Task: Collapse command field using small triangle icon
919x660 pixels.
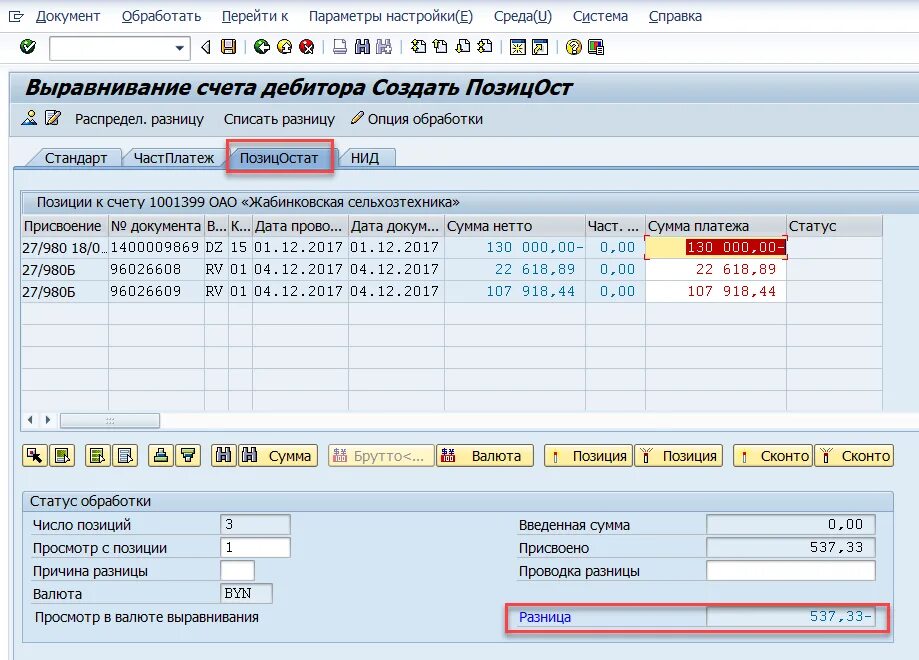Action: pos(206,47)
